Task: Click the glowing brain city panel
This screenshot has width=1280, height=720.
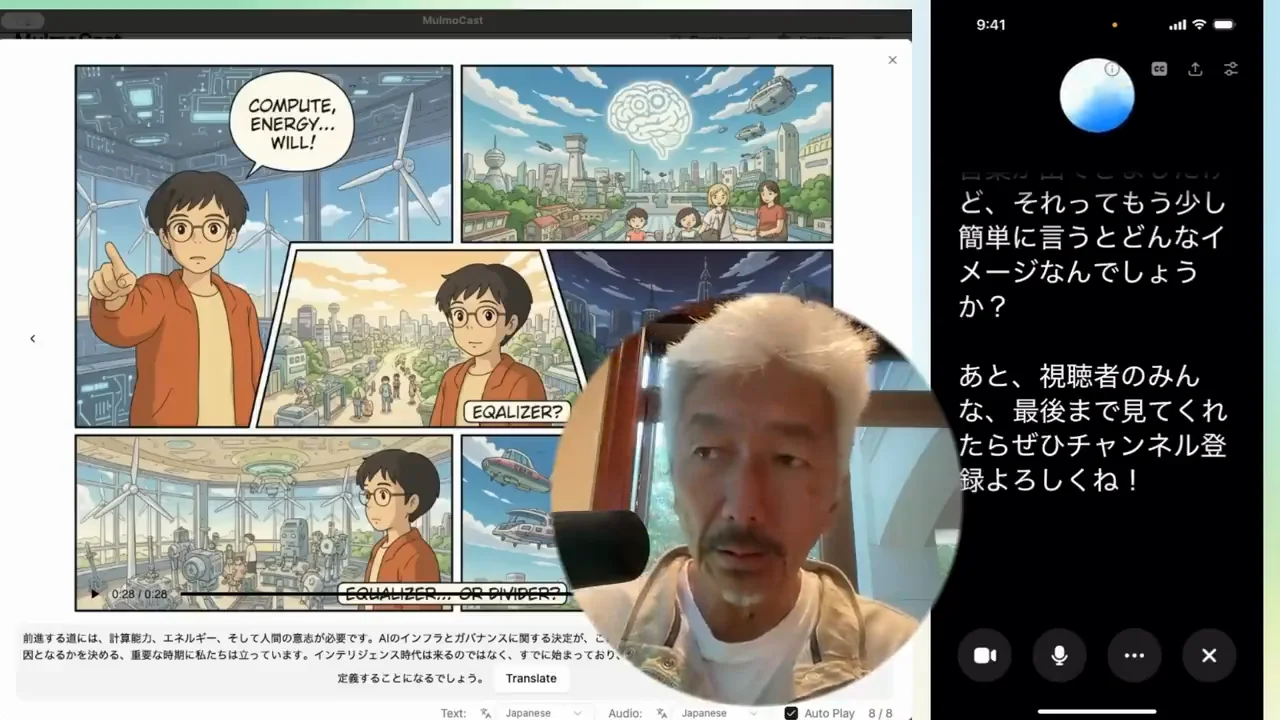Action: (646, 154)
